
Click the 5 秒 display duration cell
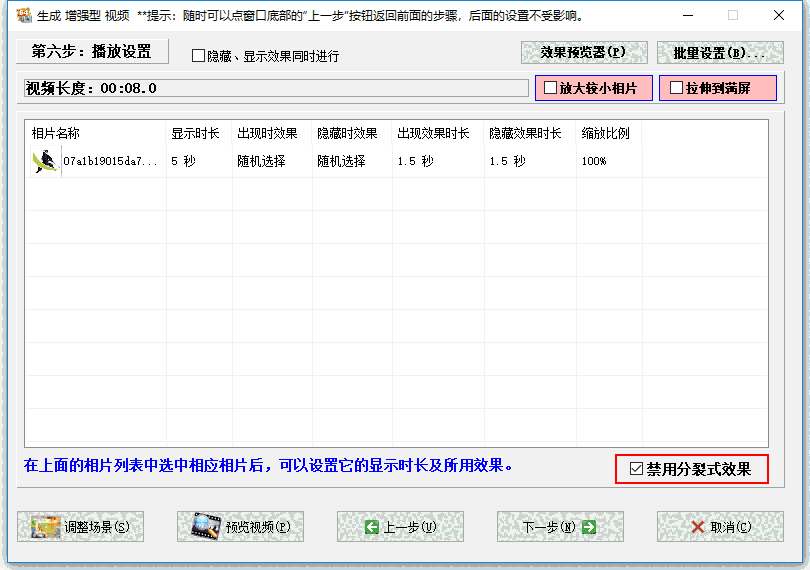(199, 161)
